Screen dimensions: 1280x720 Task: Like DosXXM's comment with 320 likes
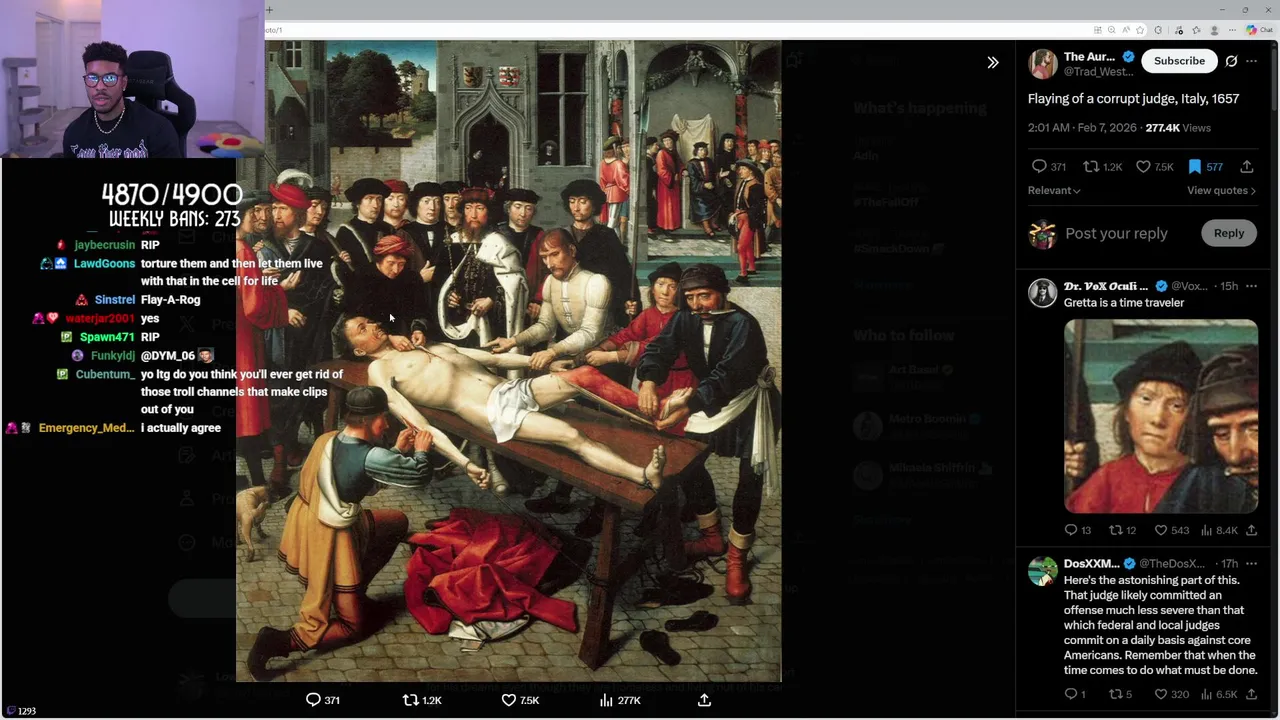click(1161, 694)
